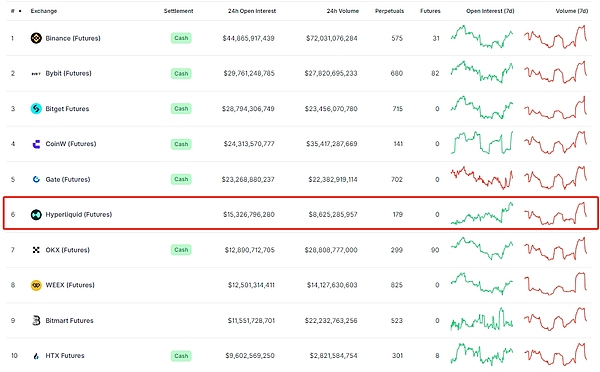Click Binance volume 7d sparkline chart

[x=556, y=37]
